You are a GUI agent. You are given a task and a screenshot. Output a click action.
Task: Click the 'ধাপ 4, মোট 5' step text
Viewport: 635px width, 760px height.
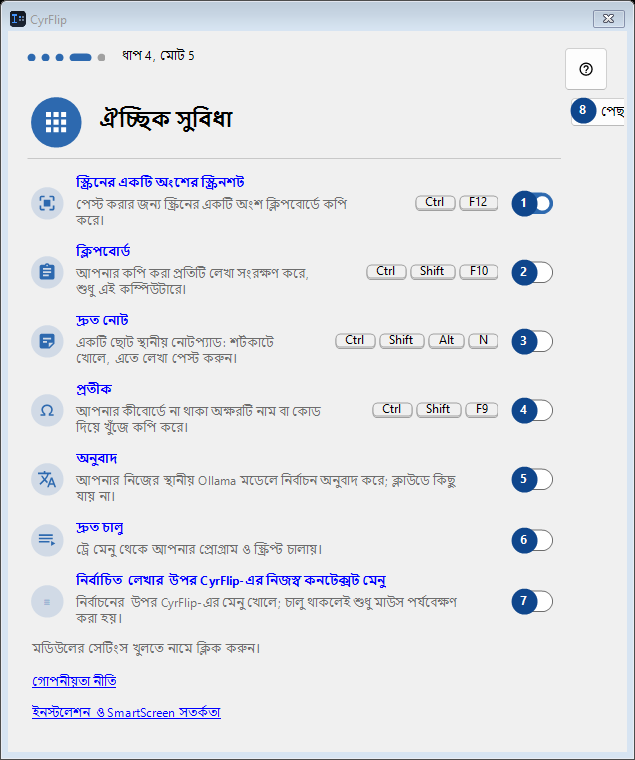[158, 56]
